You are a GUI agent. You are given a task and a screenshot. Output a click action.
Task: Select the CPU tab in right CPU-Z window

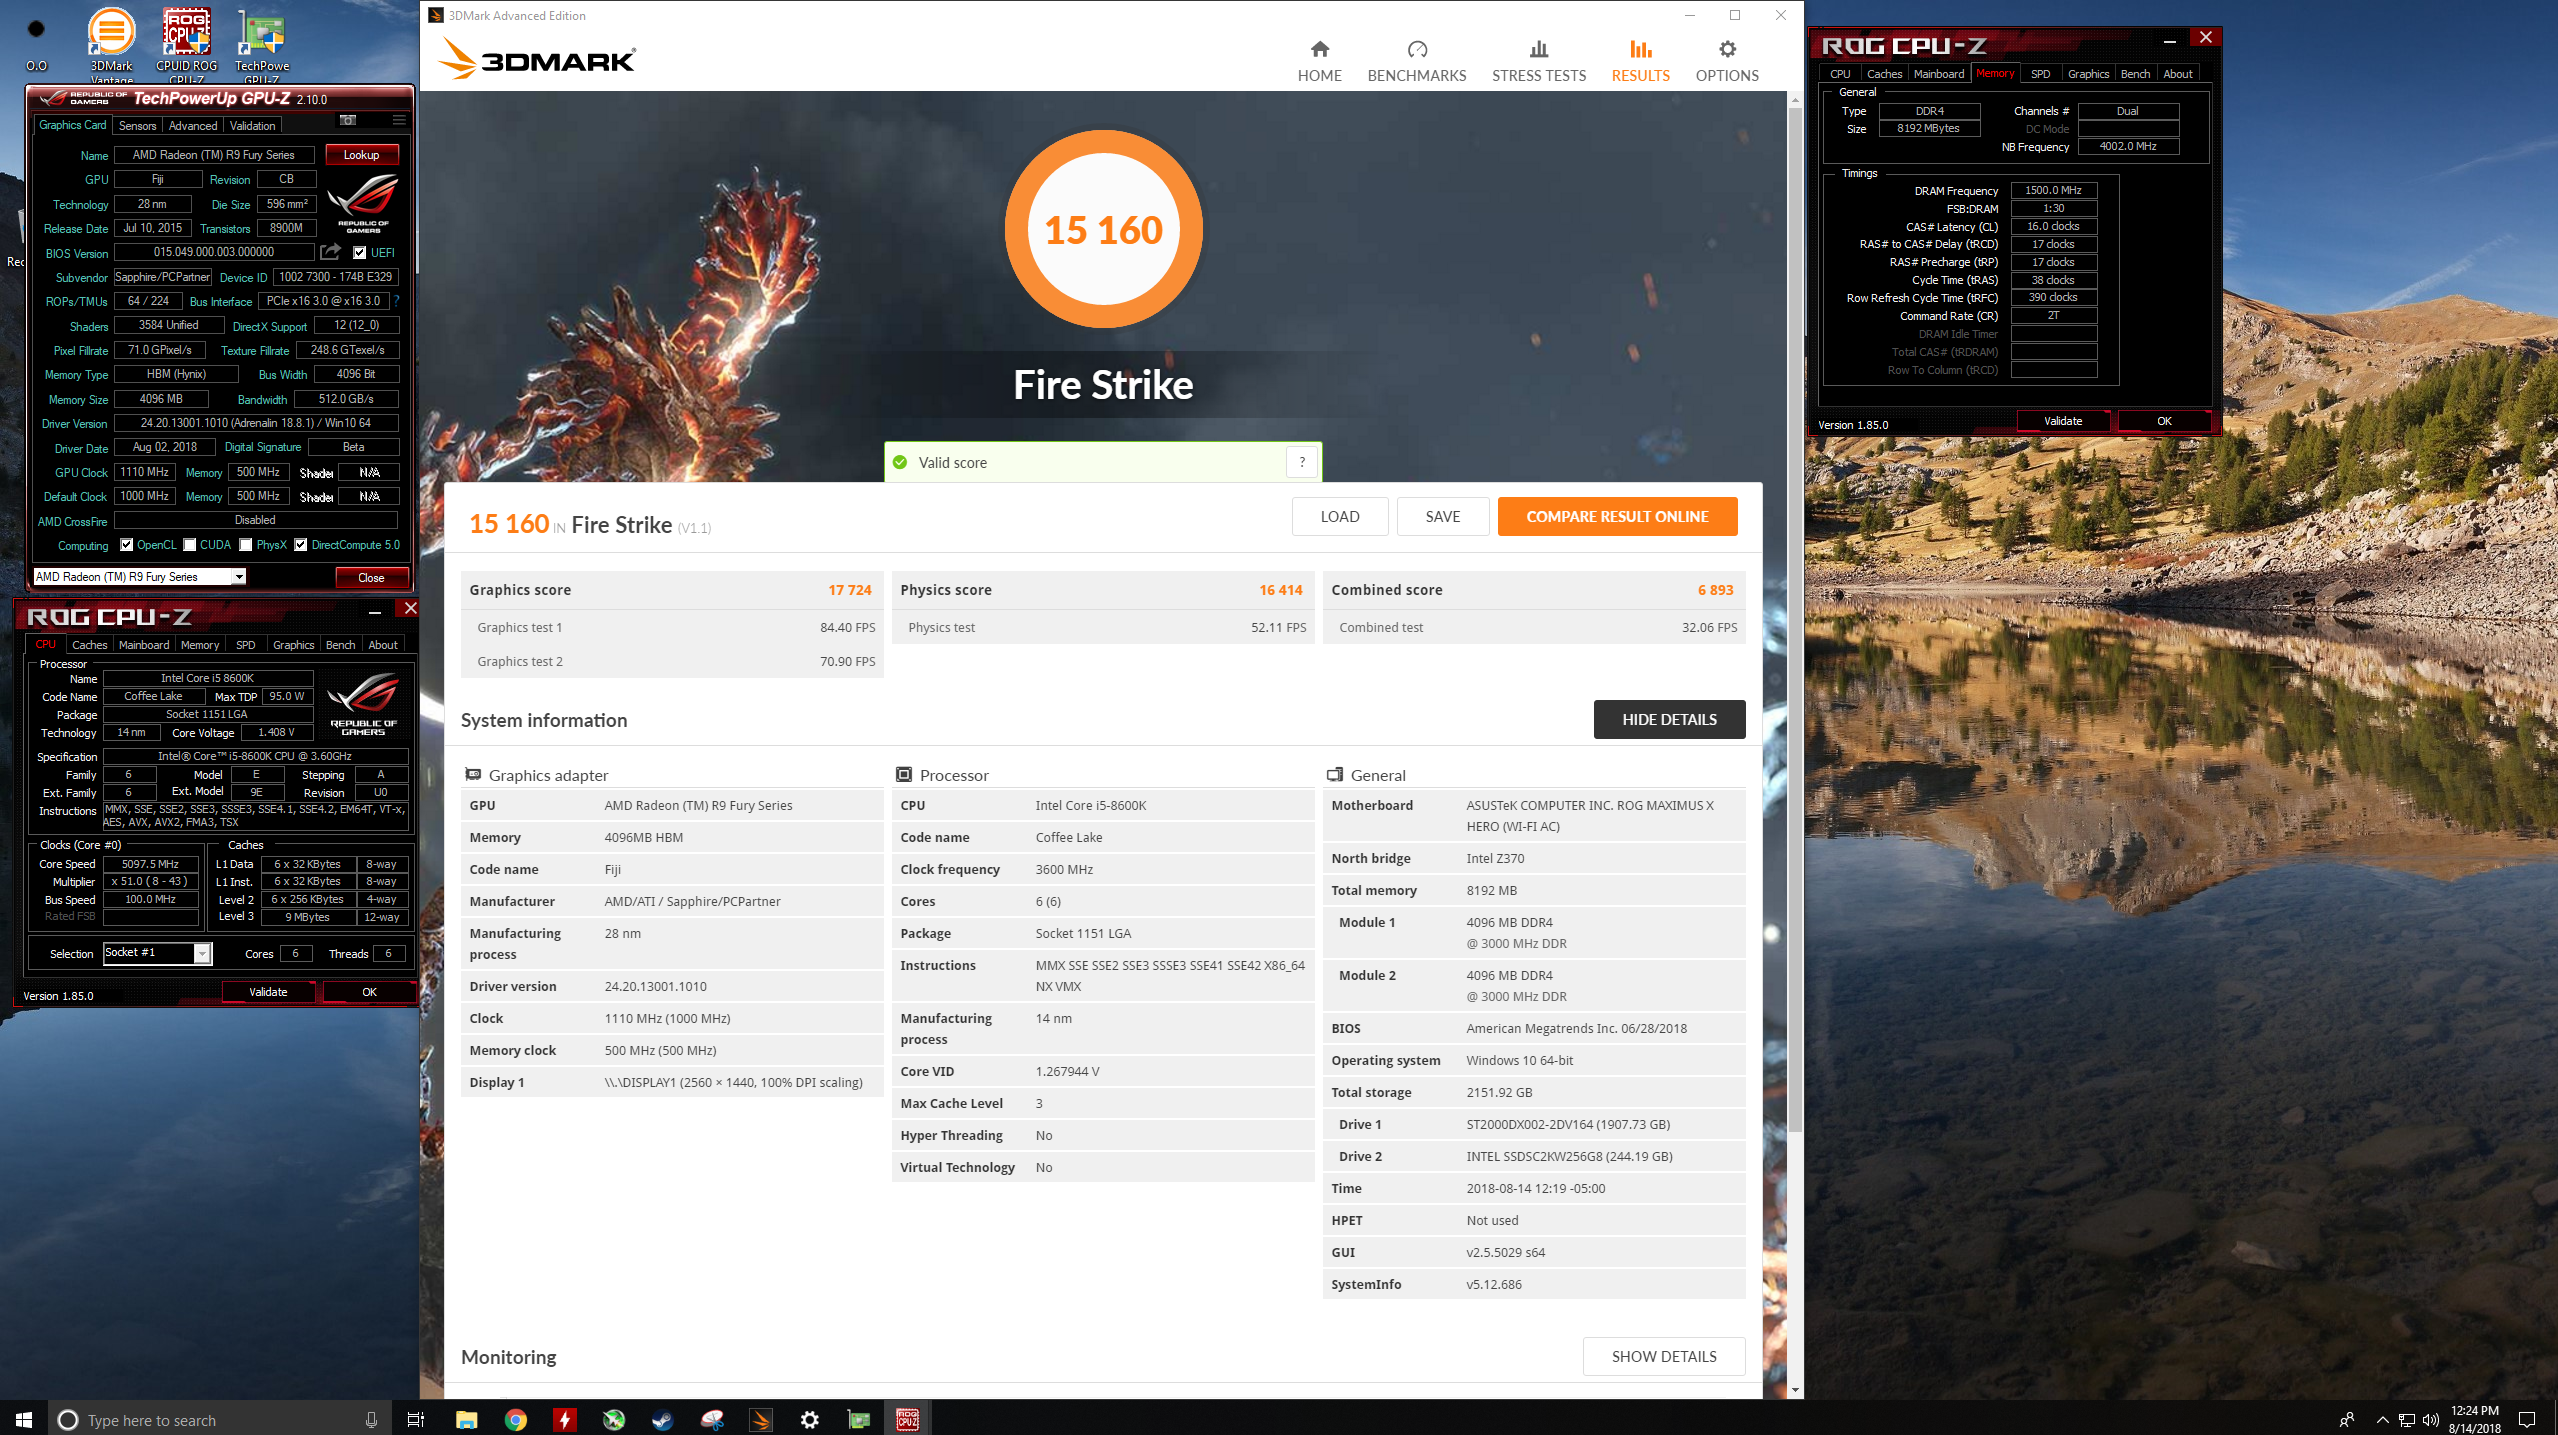tap(1840, 74)
